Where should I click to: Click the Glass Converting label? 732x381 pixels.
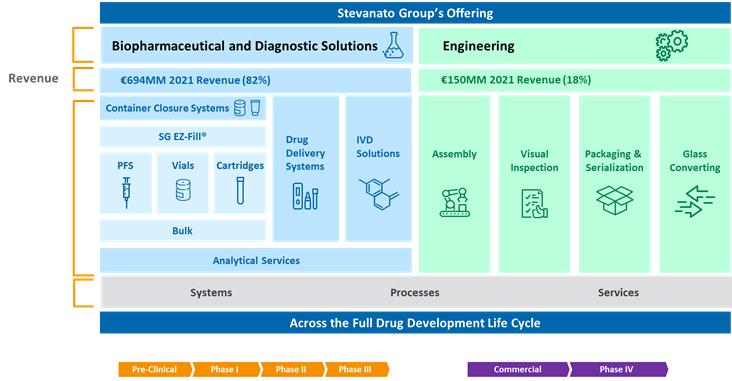(x=695, y=161)
